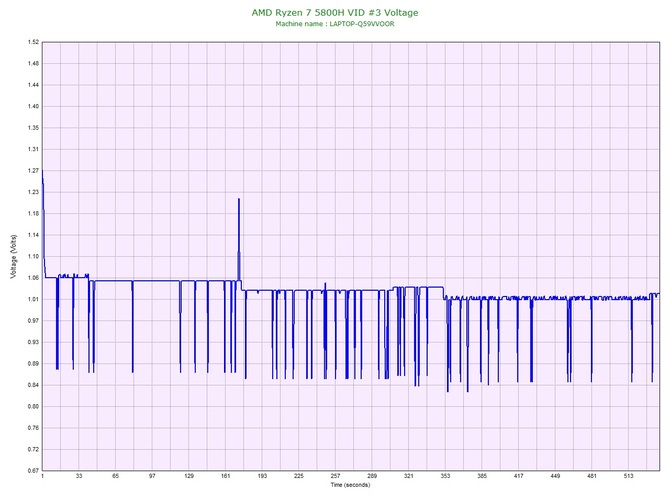
Task: Click the 'Machine name : LAPTOP-Q59VVOOR' subtitle
Action: pos(335,24)
